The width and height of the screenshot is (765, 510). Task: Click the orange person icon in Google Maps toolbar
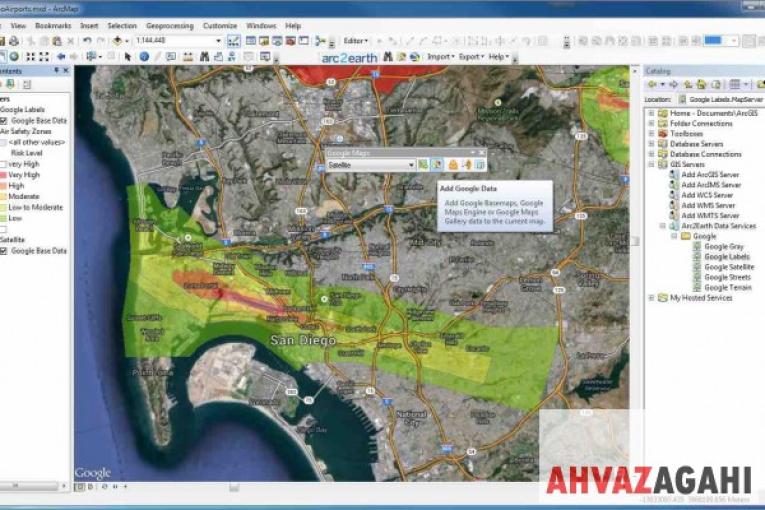[453, 165]
